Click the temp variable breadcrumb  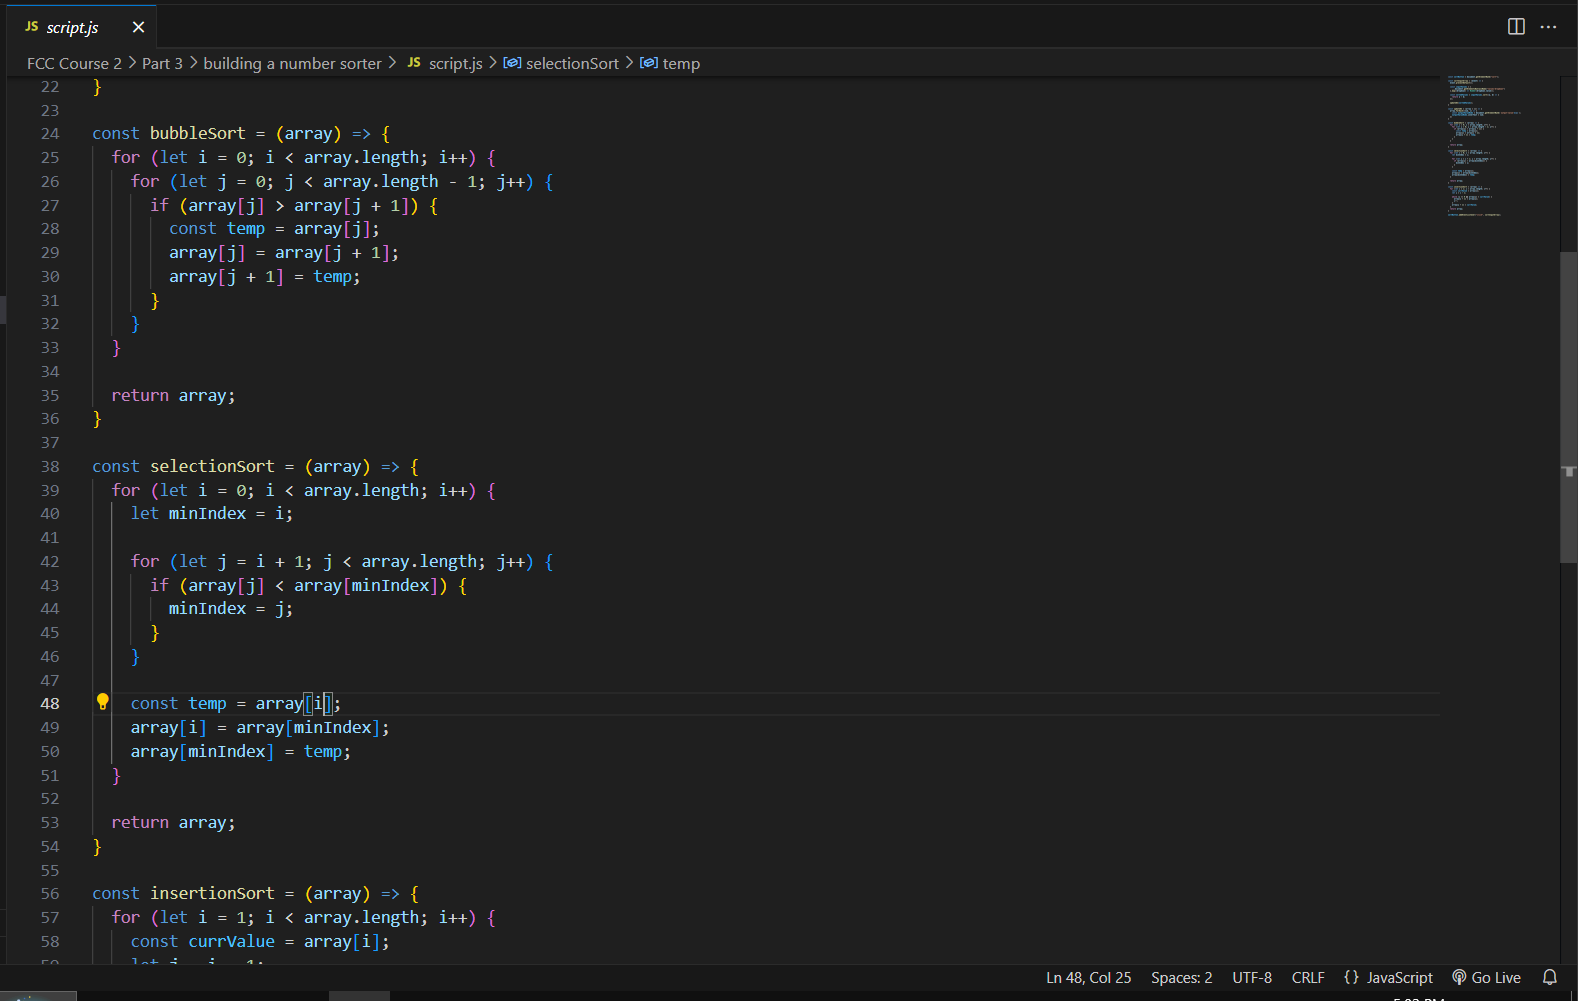click(680, 63)
